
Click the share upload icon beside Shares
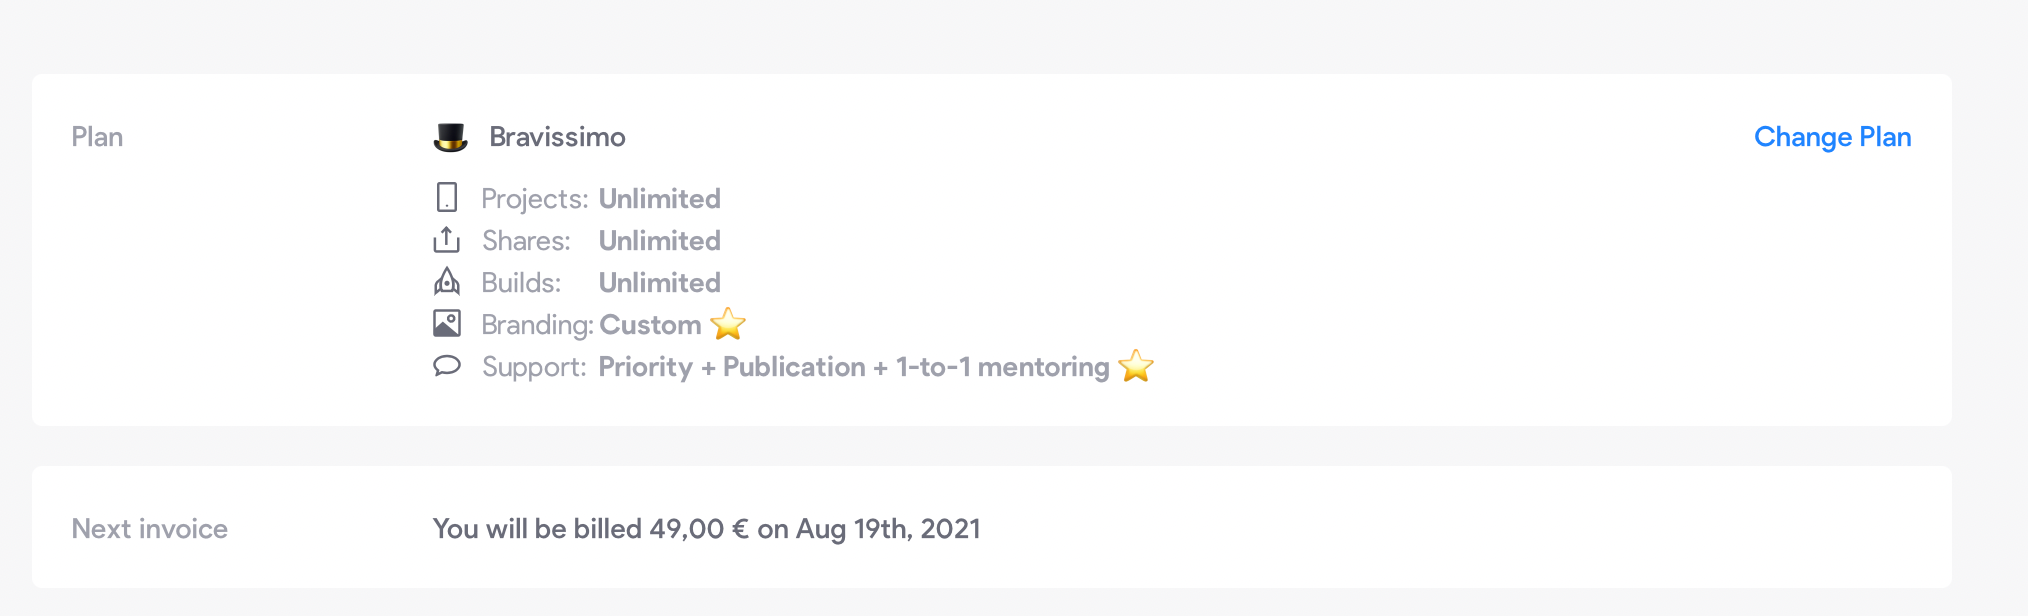446,240
